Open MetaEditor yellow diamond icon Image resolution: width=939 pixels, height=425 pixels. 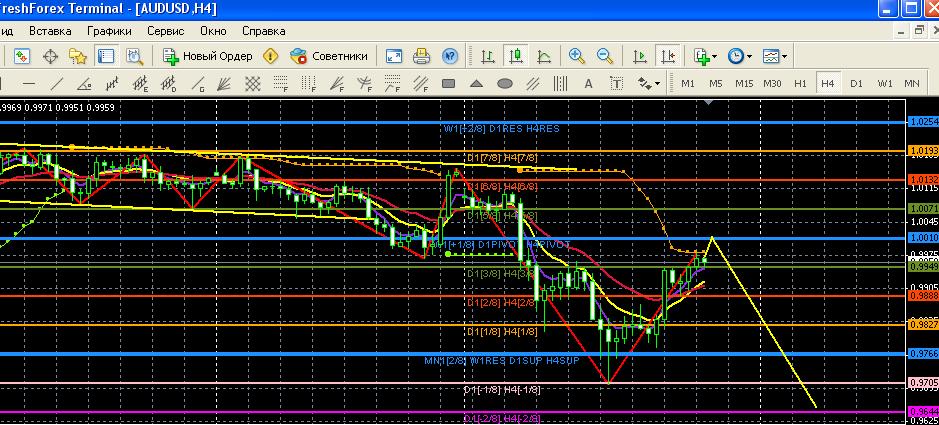[271, 56]
